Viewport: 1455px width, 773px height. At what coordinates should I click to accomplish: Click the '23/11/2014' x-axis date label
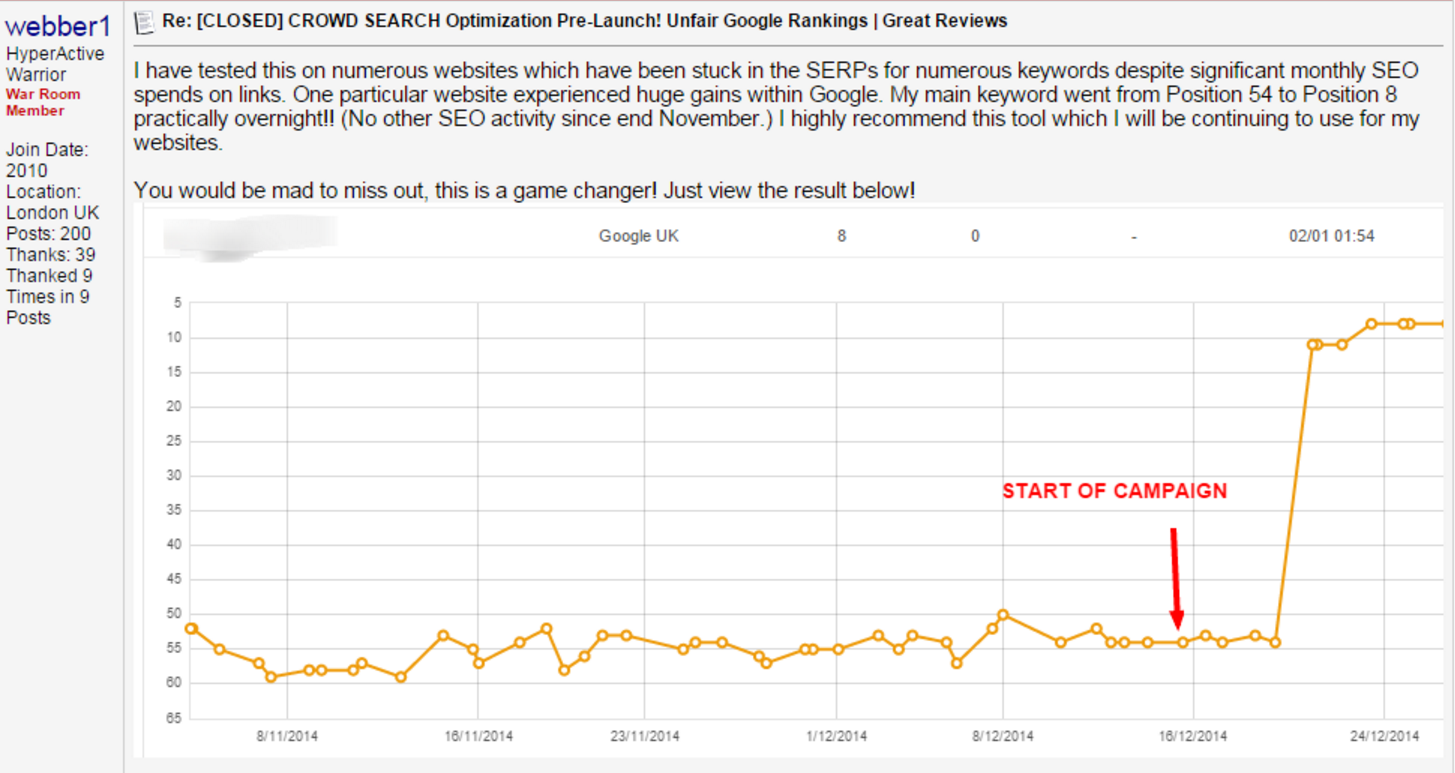tap(645, 736)
